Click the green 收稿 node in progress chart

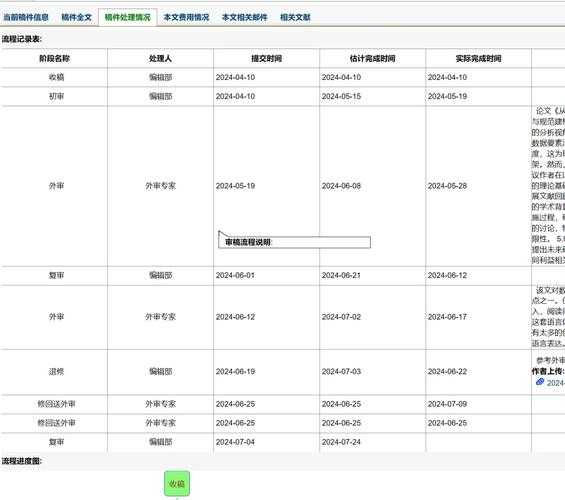(177, 483)
